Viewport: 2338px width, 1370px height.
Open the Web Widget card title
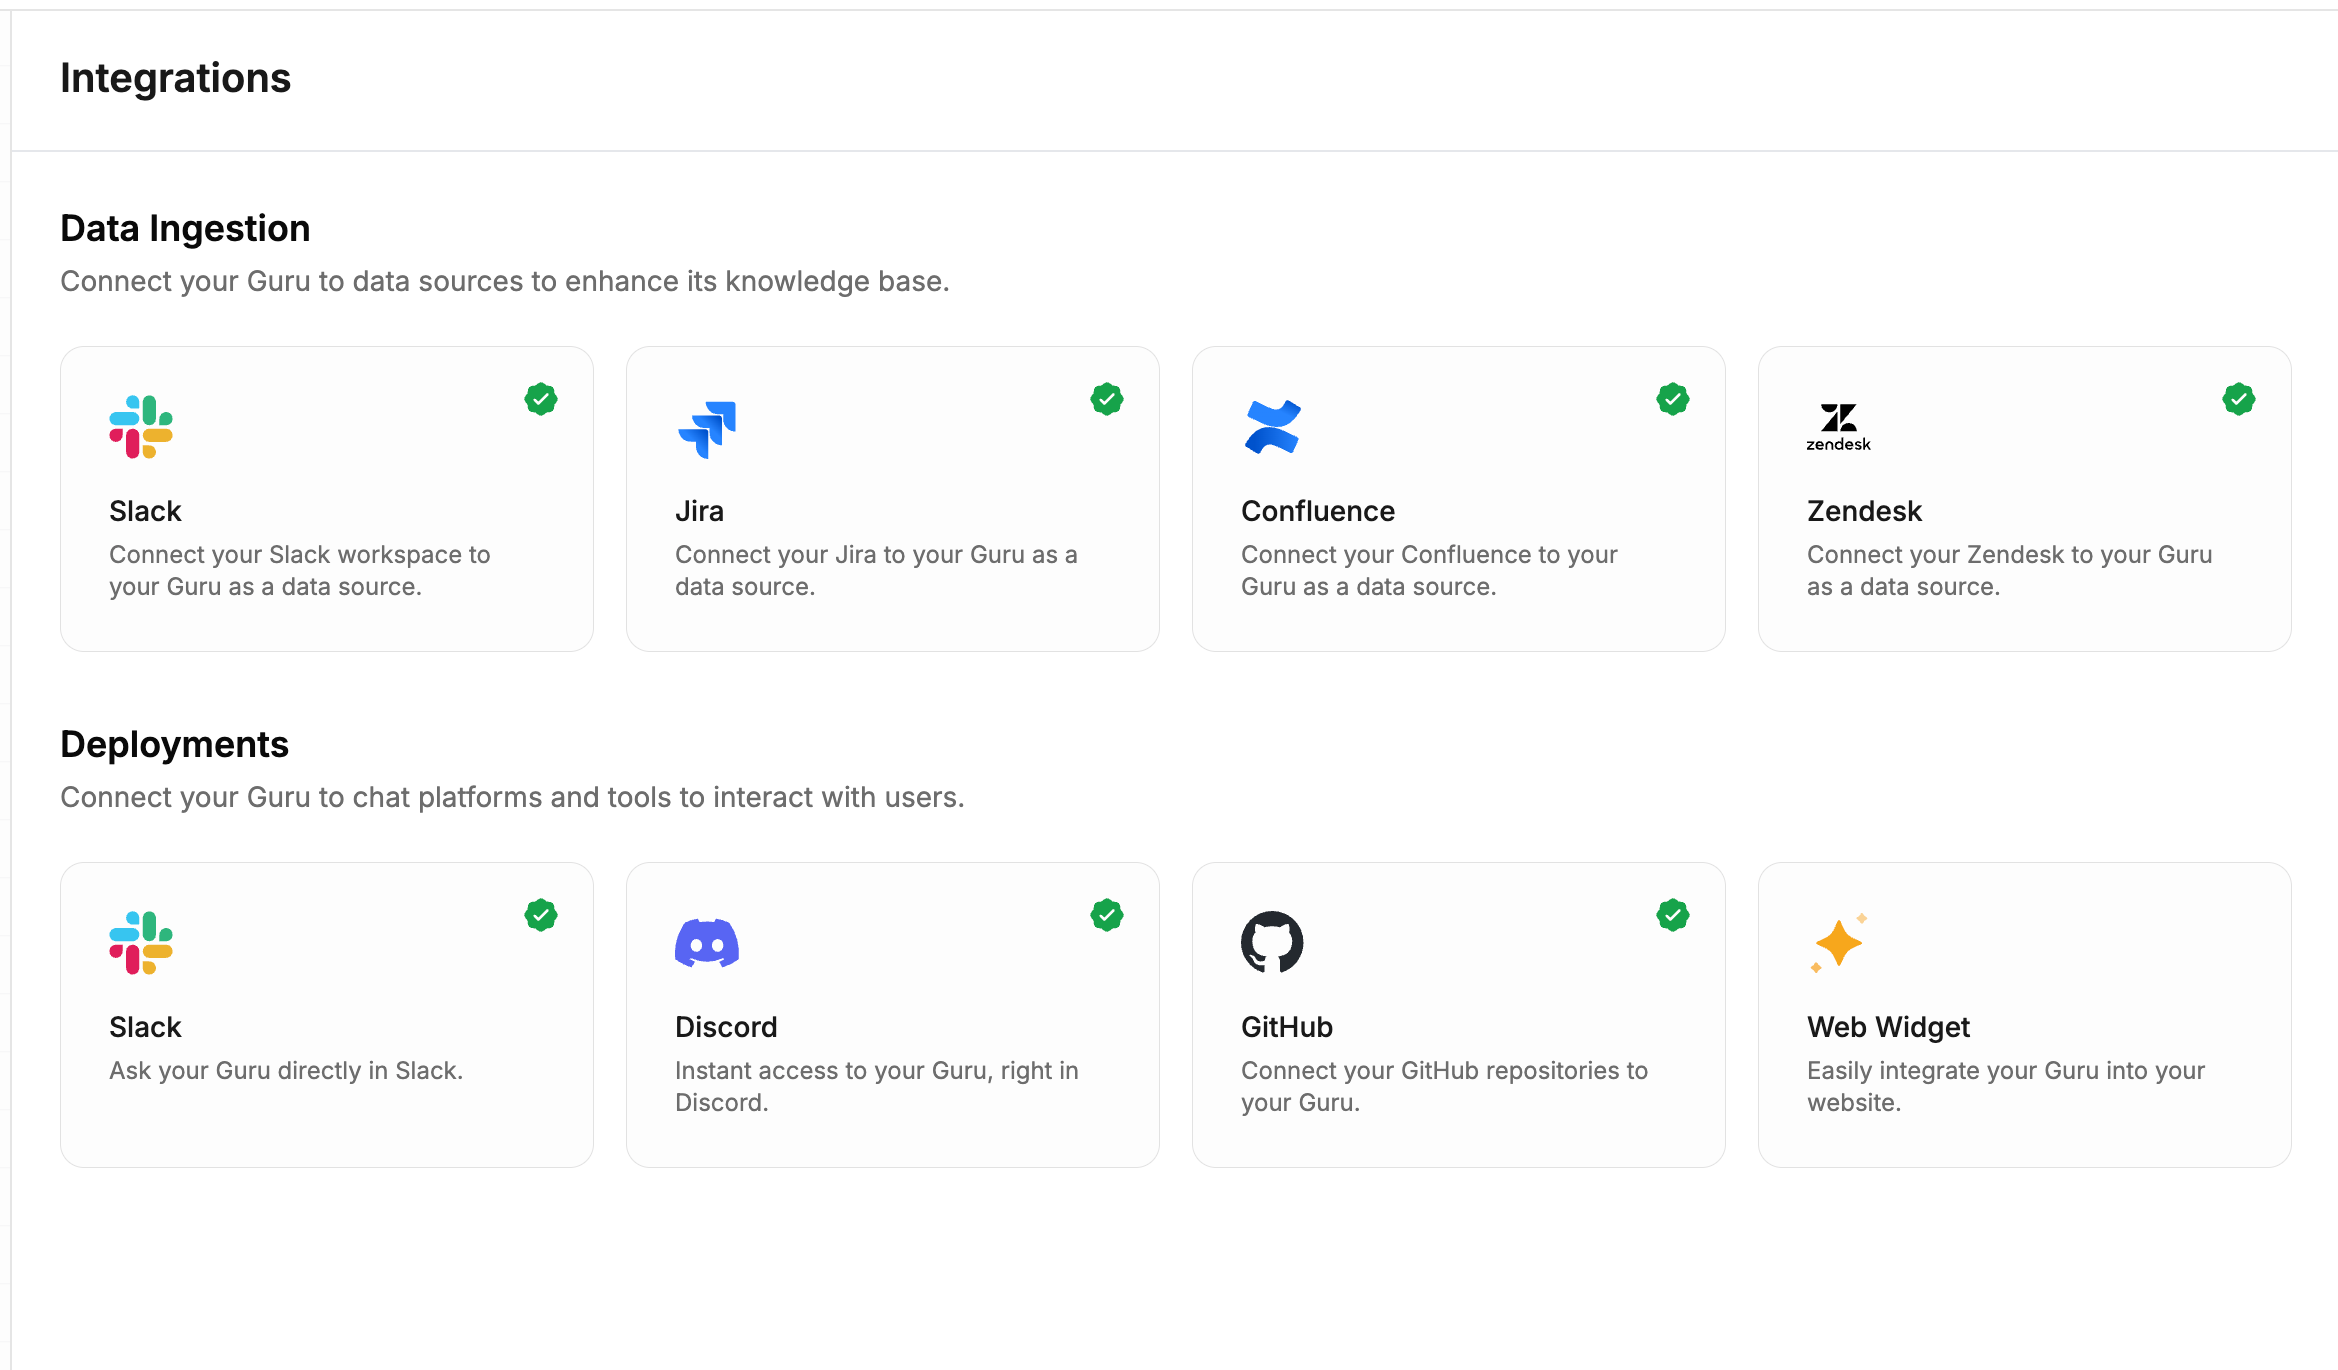tap(1888, 1027)
